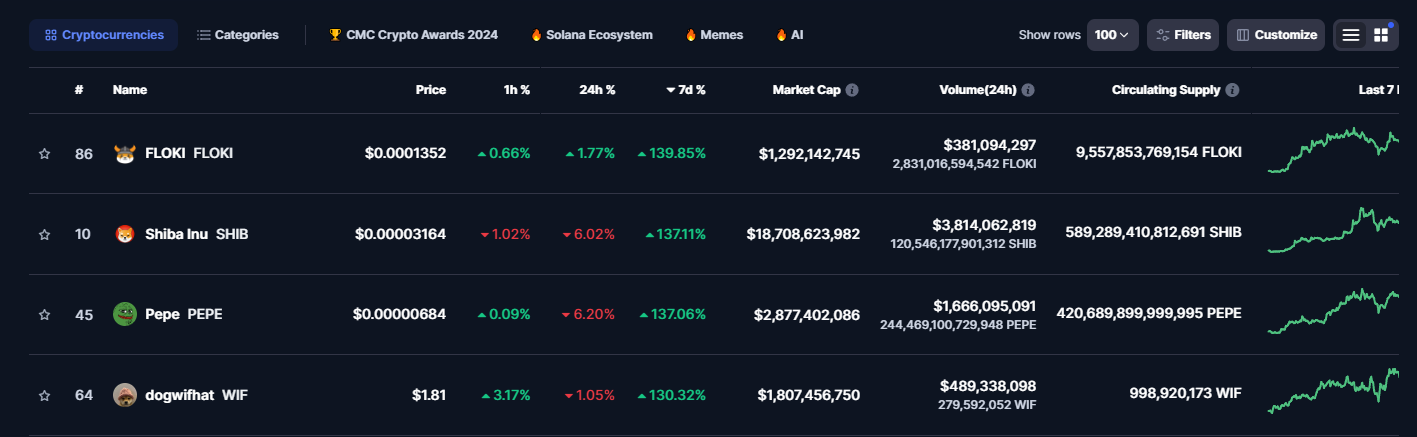Sort by the 7d % column

686,90
